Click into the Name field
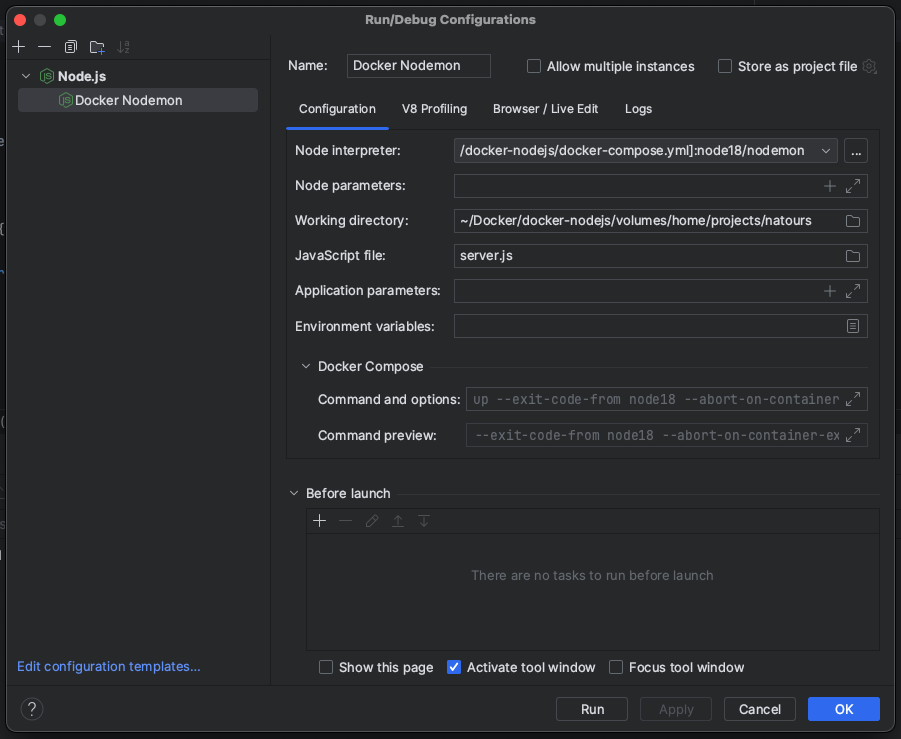The image size is (901, 739). click(418, 66)
